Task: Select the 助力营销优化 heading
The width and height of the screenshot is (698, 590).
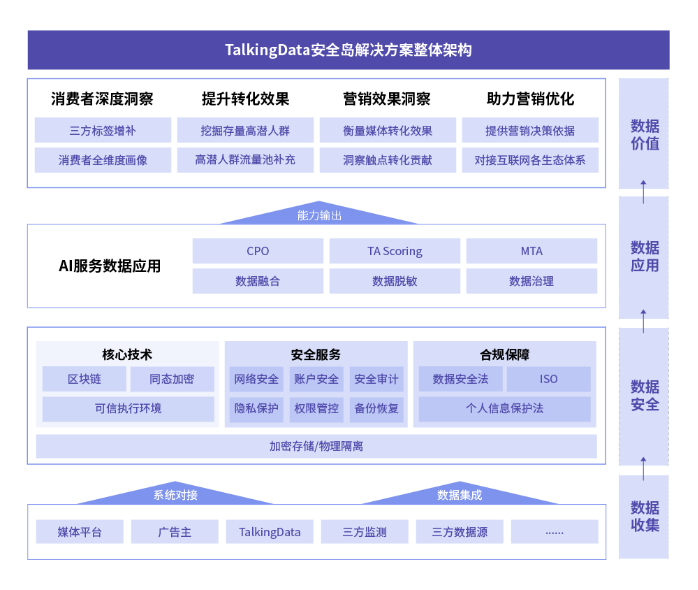Action: click(x=530, y=99)
